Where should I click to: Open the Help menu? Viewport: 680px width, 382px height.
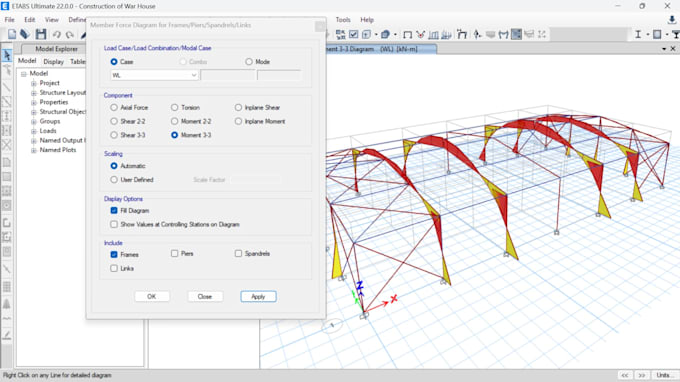click(367, 20)
